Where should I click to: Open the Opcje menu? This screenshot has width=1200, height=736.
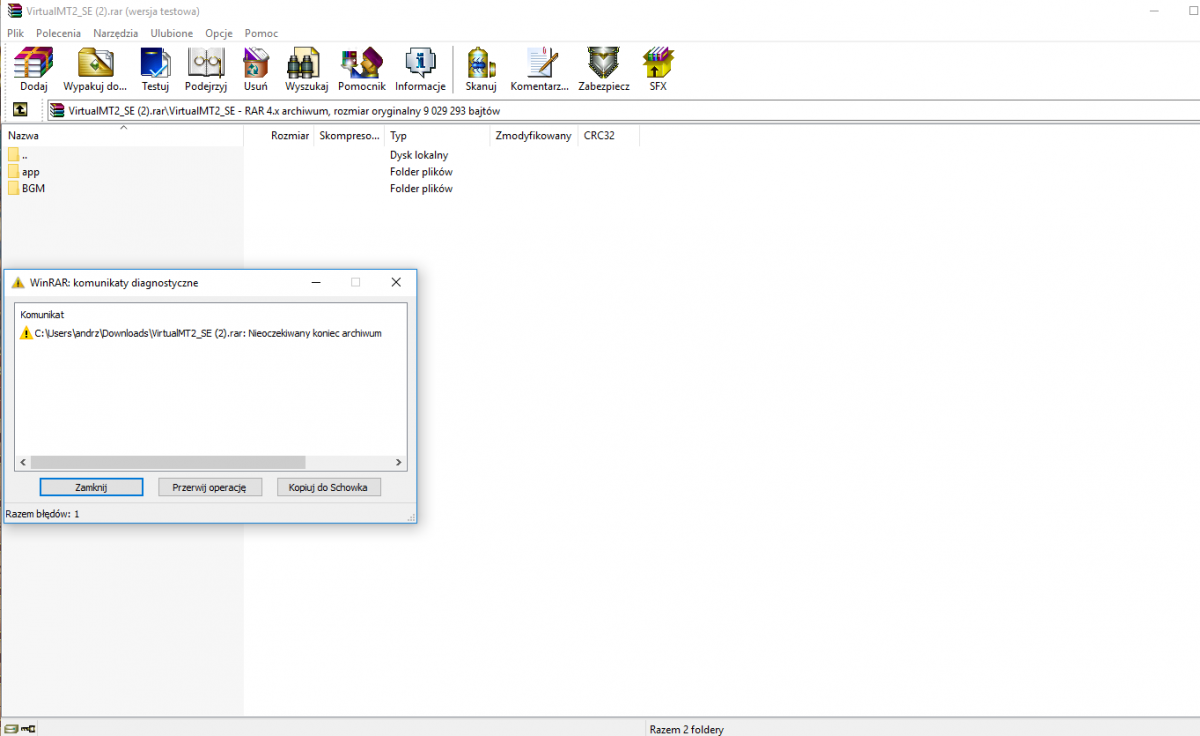[219, 33]
